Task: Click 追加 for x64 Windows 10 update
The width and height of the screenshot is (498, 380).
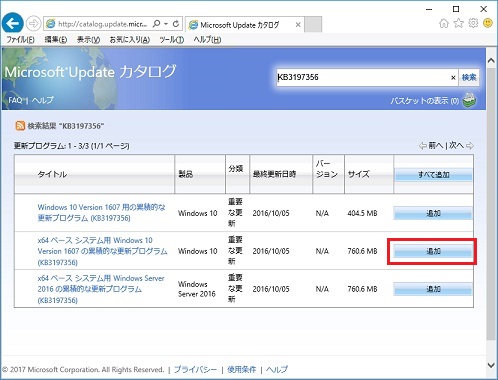Action: pos(433,251)
